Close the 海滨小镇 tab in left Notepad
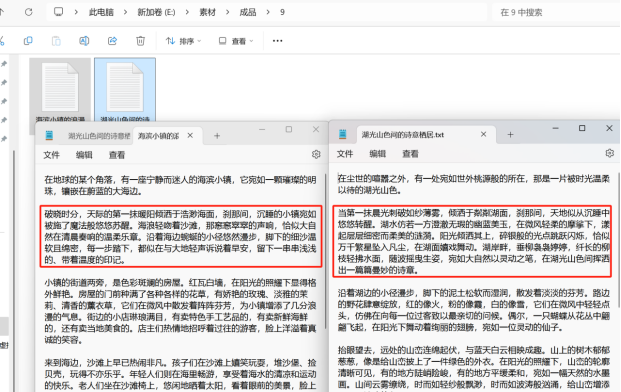621x392 pixels. coord(190,136)
